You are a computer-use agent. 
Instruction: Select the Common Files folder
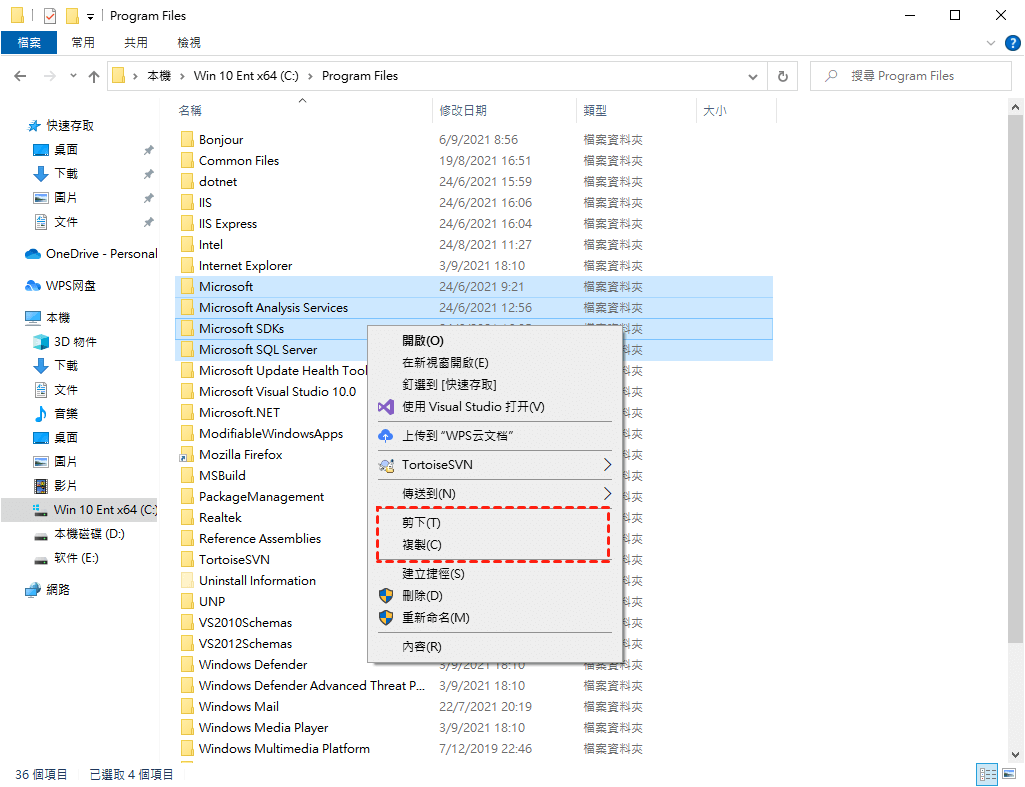tap(239, 161)
